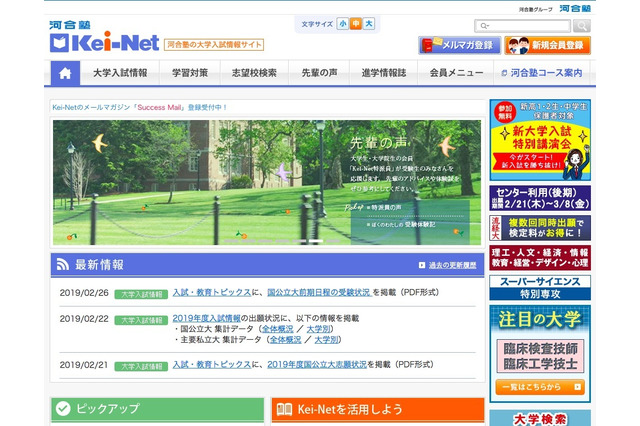Click the 河合塾の大学入試情報サイト tagline
Image resolution: width=640 pixels, height=426 pixels.
pos(214,44)
